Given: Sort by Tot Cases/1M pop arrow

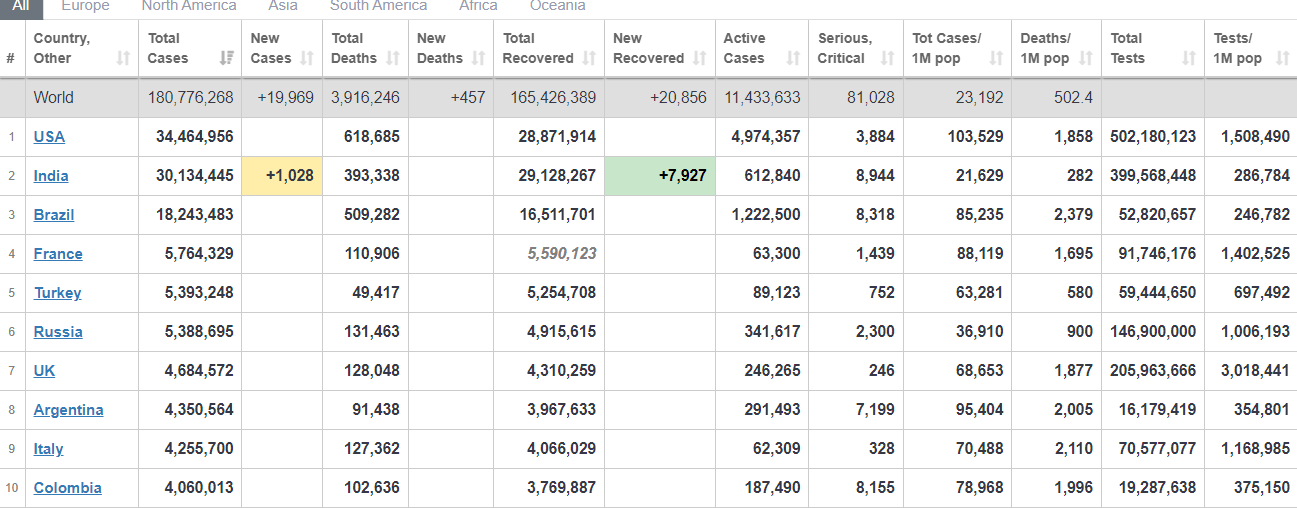Looking at the screenshot, I should pyautogui.click(x=996, y=58).
